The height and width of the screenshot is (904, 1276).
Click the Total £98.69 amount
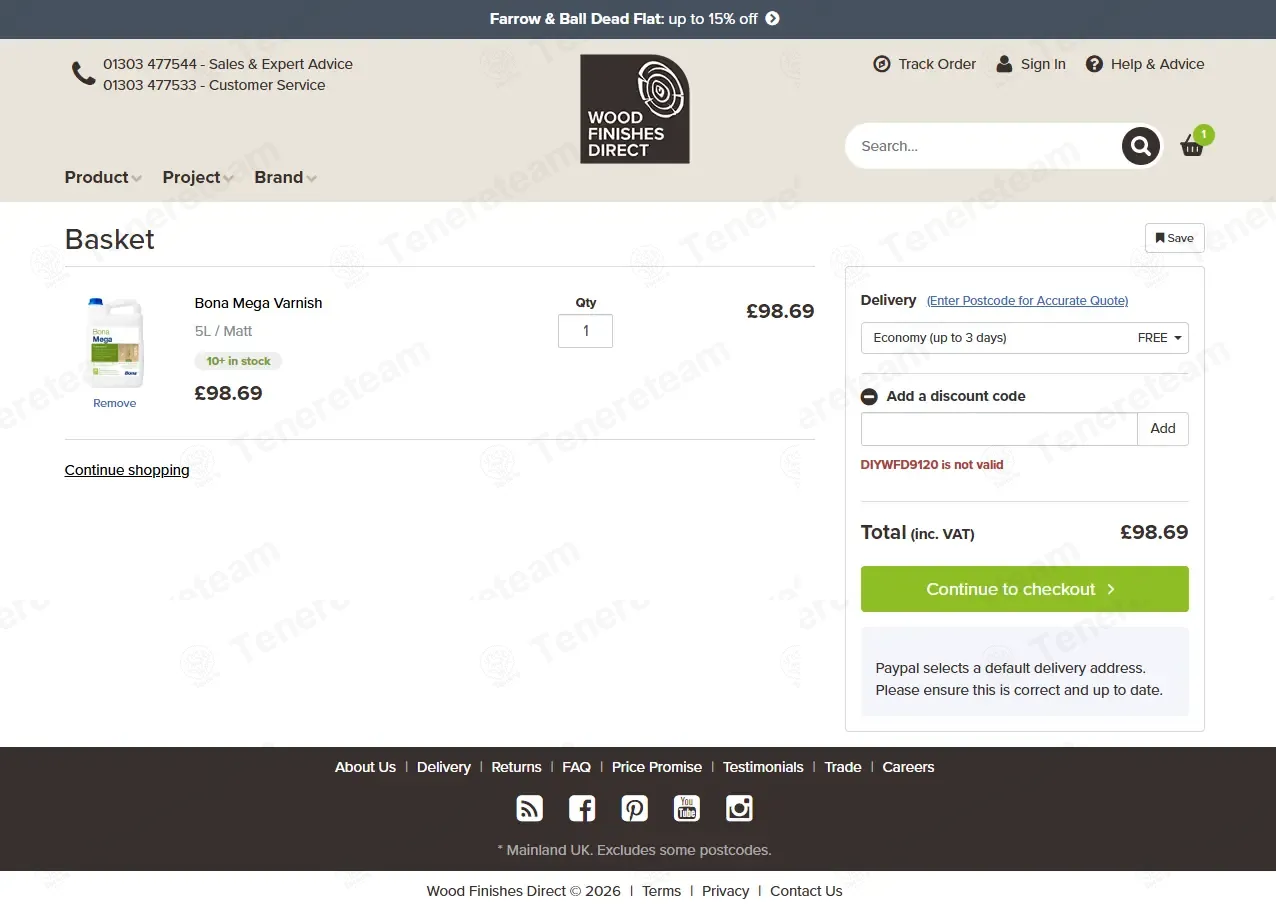point(1154,532)
